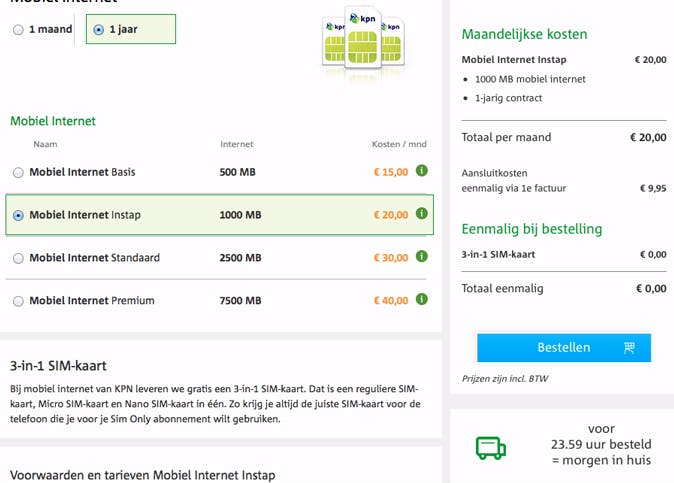
Task: Click the Maandelijkse kosten heading
Action: coord(524,34)
